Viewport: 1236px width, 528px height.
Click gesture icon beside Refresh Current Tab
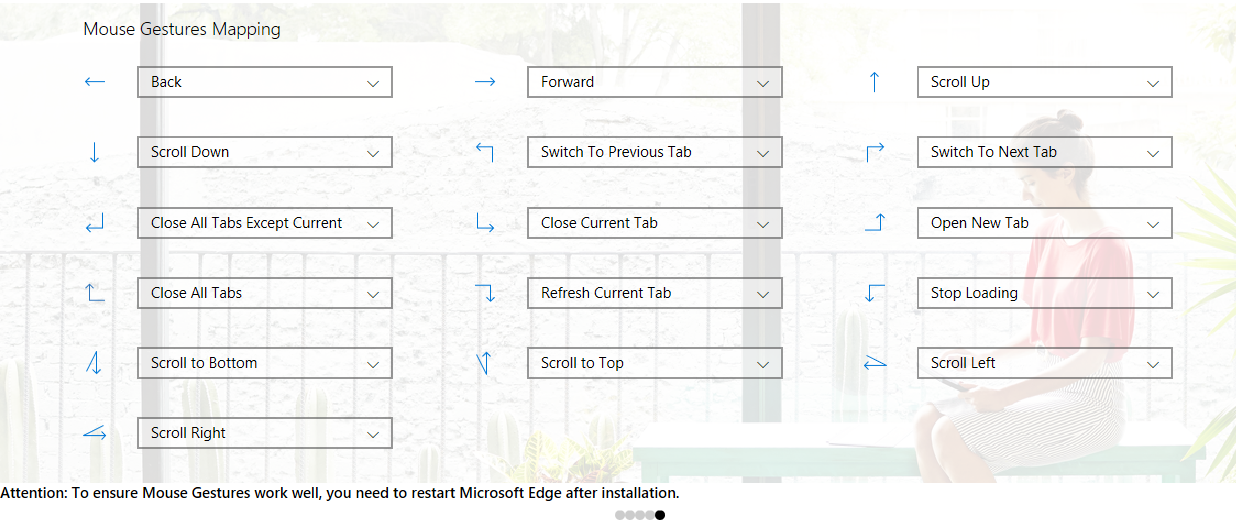[485, 293]
